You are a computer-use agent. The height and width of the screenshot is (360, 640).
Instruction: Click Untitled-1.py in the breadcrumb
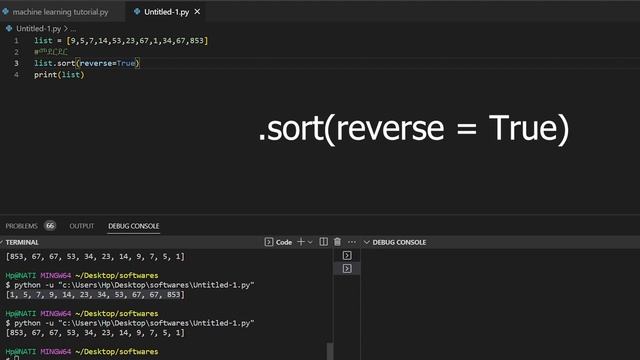[38, 29]
